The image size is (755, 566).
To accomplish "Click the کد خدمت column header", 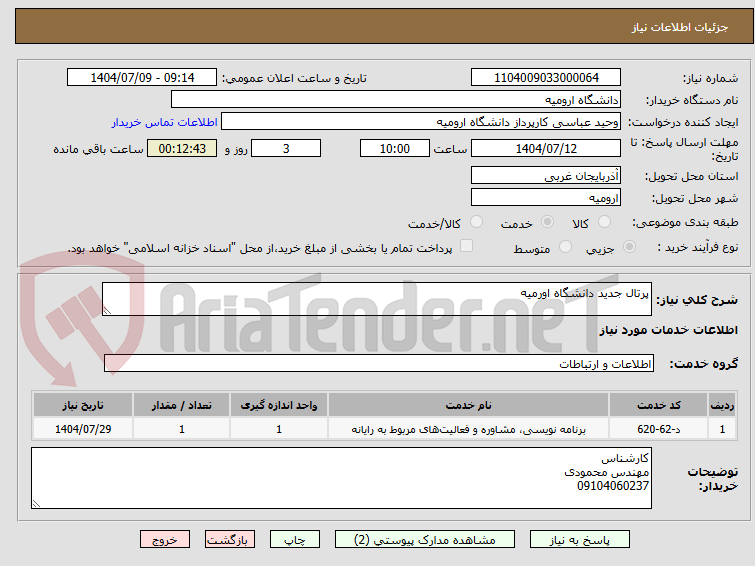I will (x=659, y=405).
